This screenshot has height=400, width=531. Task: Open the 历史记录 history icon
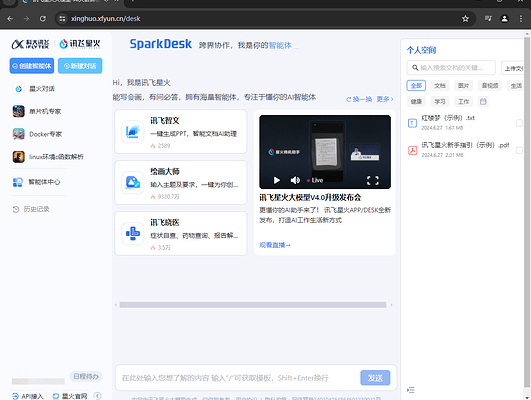16,209
